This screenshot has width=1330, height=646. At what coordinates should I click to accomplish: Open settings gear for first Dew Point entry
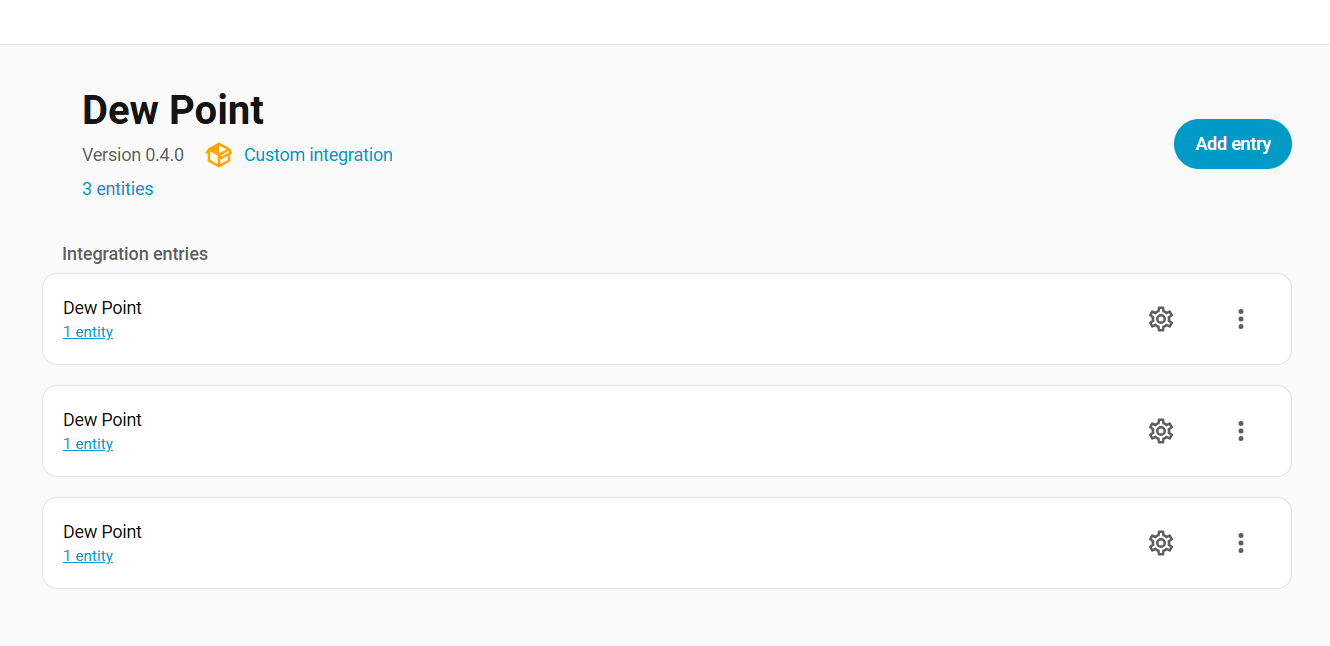1160,319
